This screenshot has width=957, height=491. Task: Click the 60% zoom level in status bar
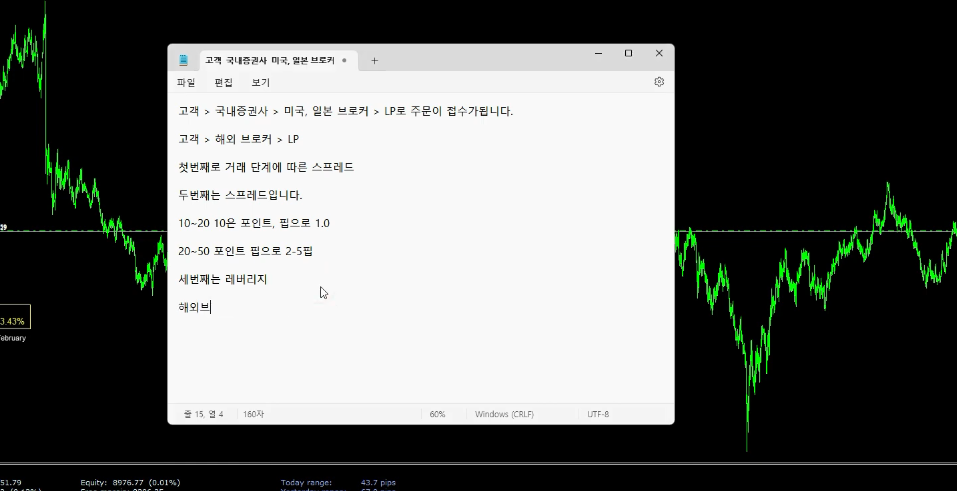437,414
